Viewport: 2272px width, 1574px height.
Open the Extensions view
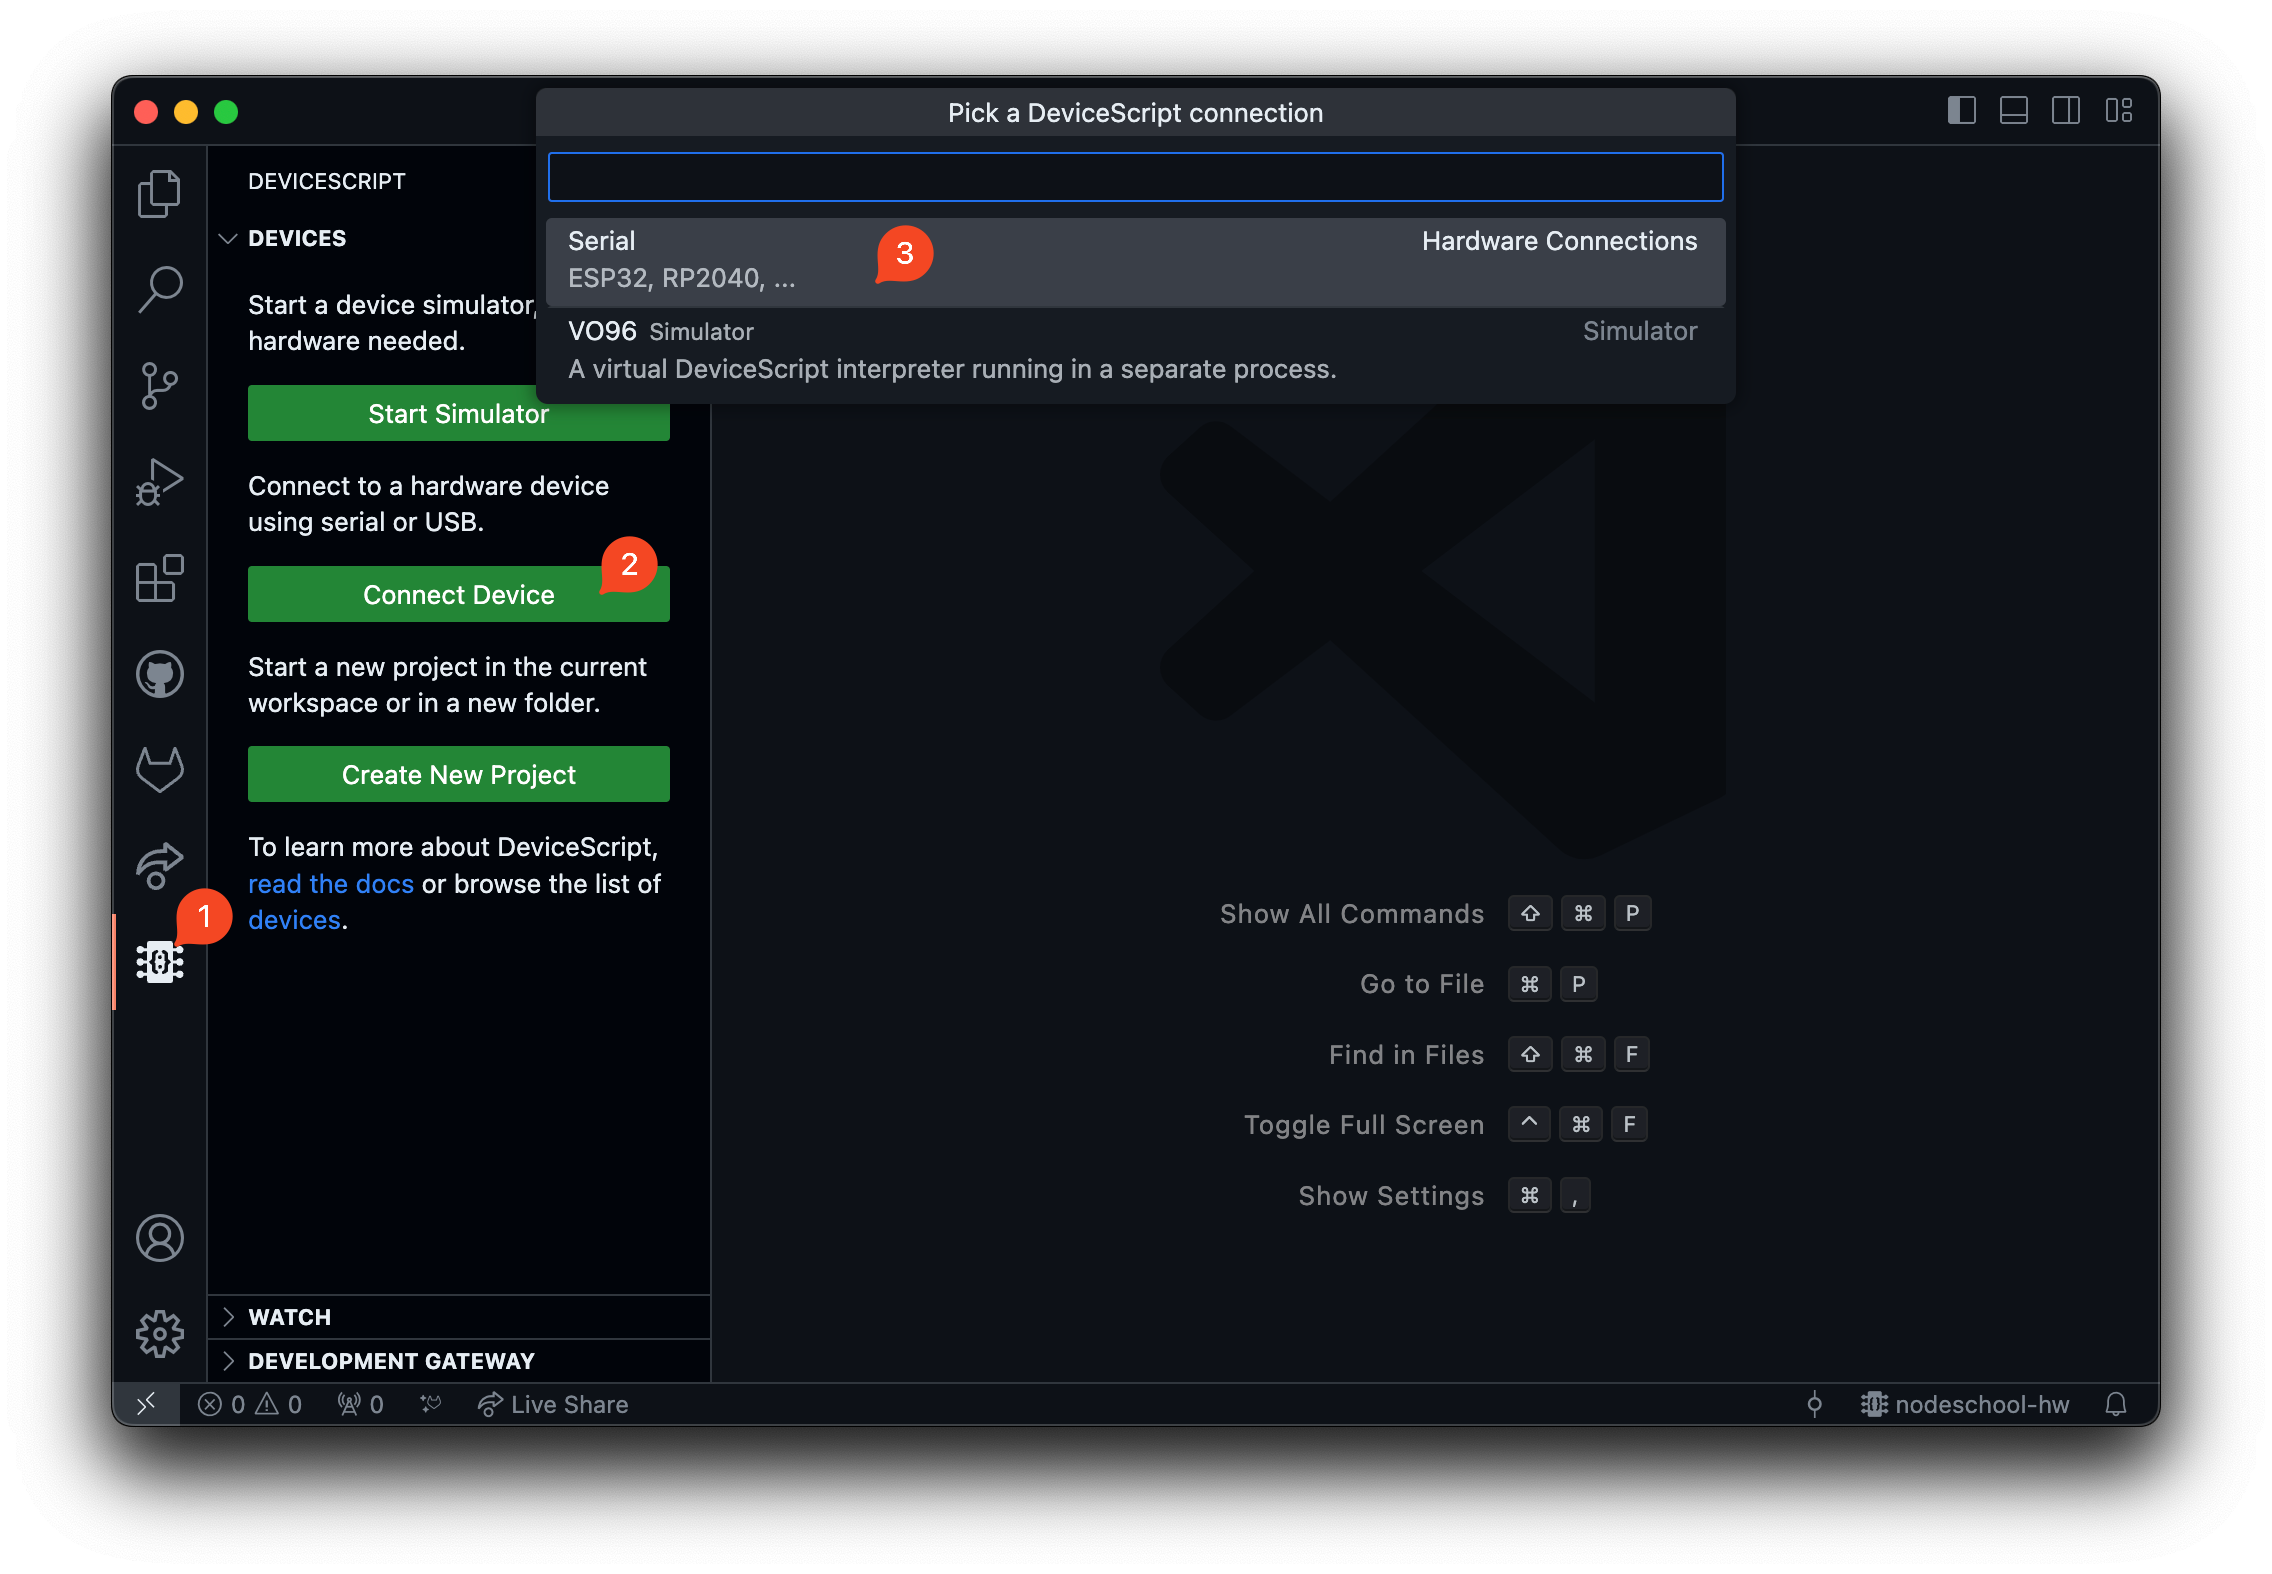pyautogui.click(x=160, y=578)
